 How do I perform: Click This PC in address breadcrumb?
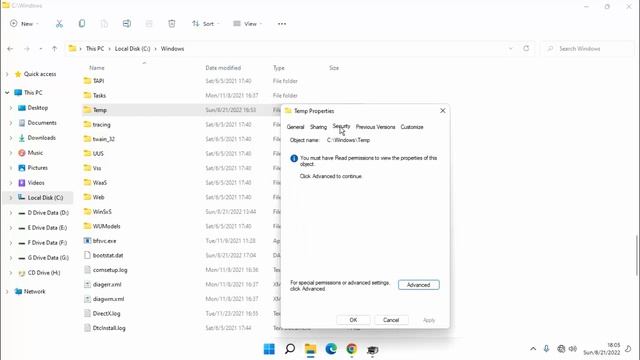[95, 49]
